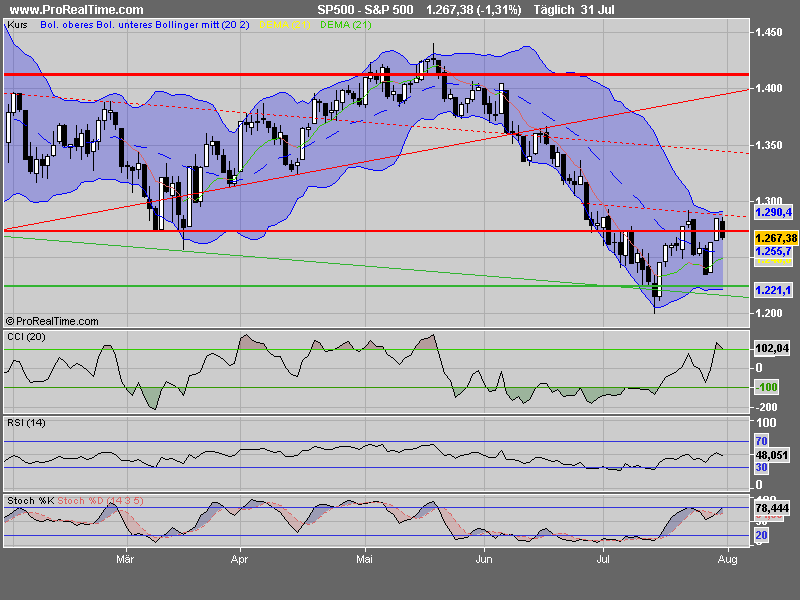Image resolution: width=800 pixels, height=600 pixels.
Task: Click the 'Apr' month label on time axis
Action: click(x=239, y=560)
